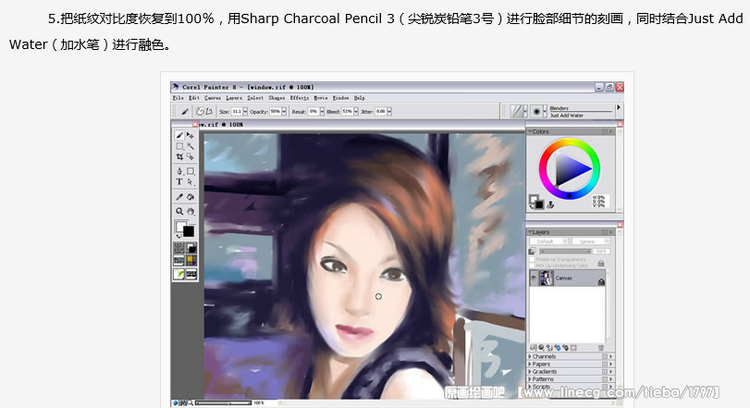The image size is (750, 408).
Task: Select the Text tool
Action: click(179, 182)
